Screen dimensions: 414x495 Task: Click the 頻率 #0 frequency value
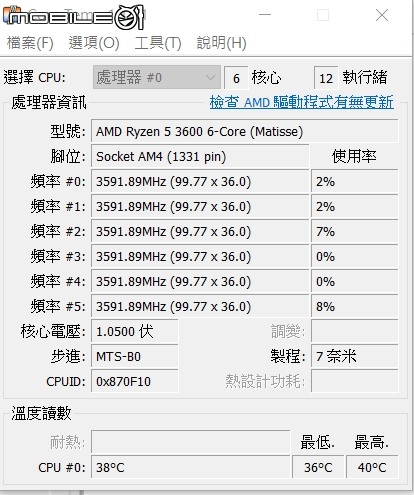pyautogui.click(x=200, y=181)
